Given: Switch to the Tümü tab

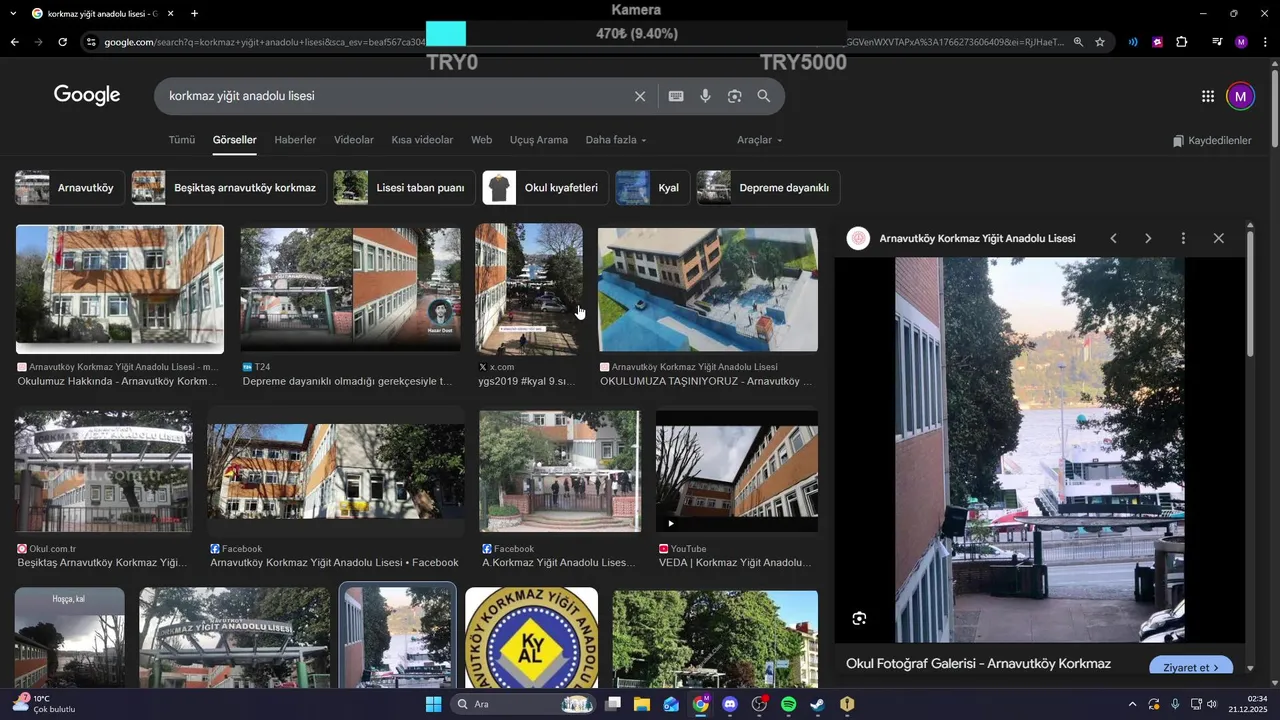Looking at the screenshot, I should [x=182, y=140].
